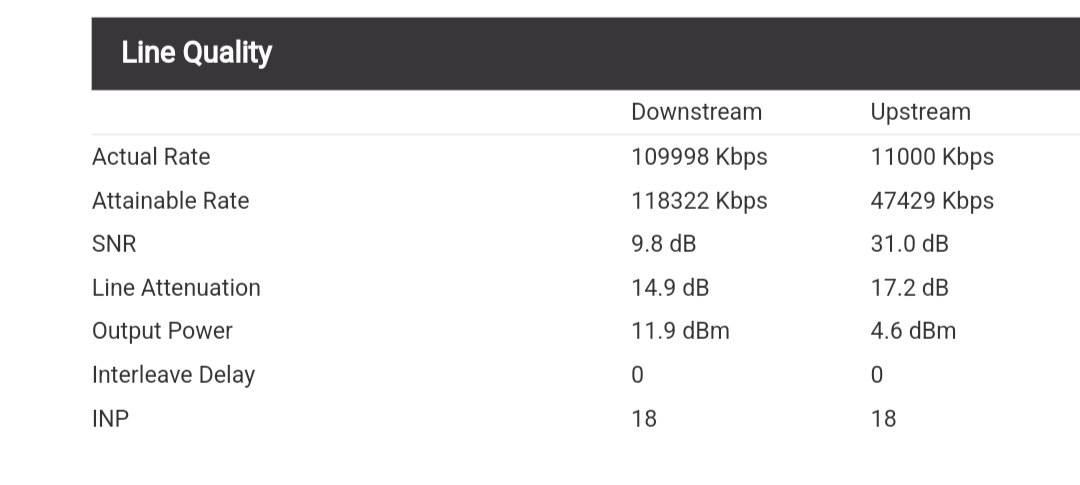Select the 47429 Kbps attainable rate value
Viewport: 1080px width, 485px height.
[932, 201]
